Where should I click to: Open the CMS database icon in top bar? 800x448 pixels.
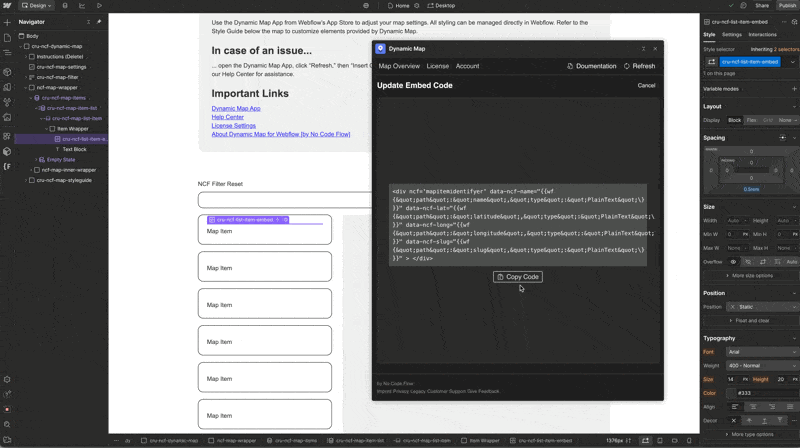65,6
